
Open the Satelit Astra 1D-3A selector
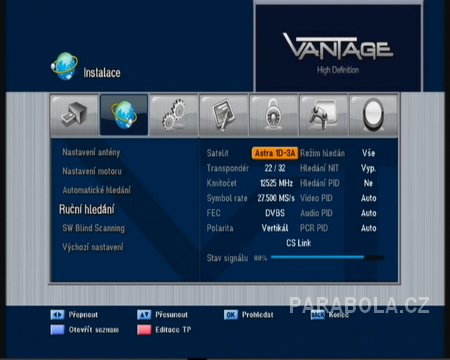(x=275, y=153)
